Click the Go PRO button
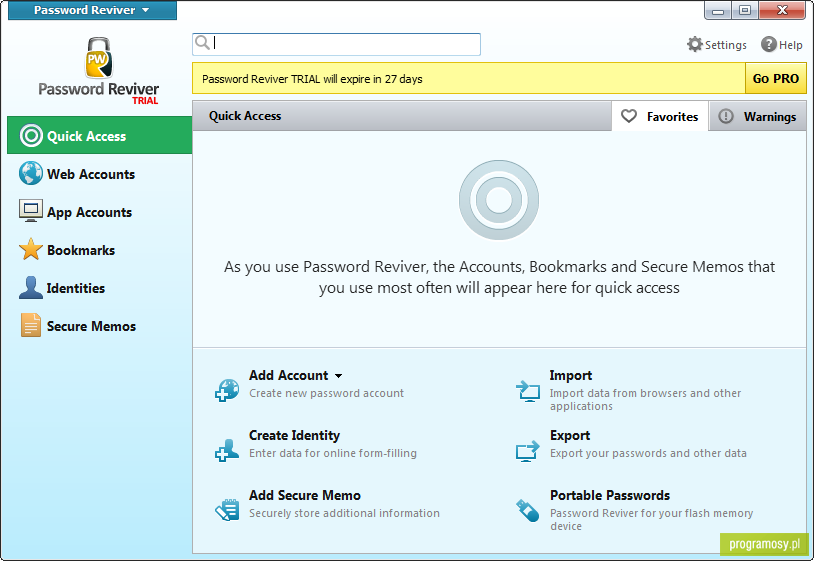 coord(775,79)
